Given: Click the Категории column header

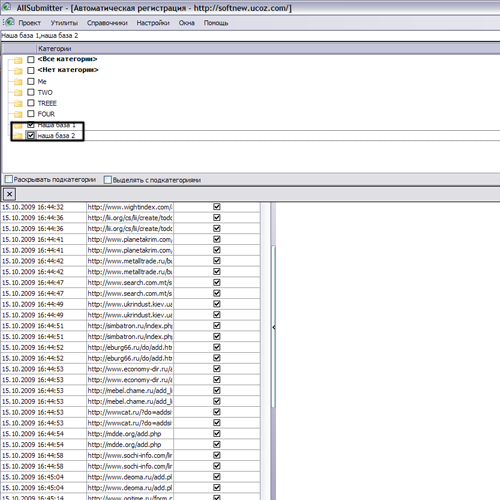Looking at the screenshot, I should tap(268, 49).
